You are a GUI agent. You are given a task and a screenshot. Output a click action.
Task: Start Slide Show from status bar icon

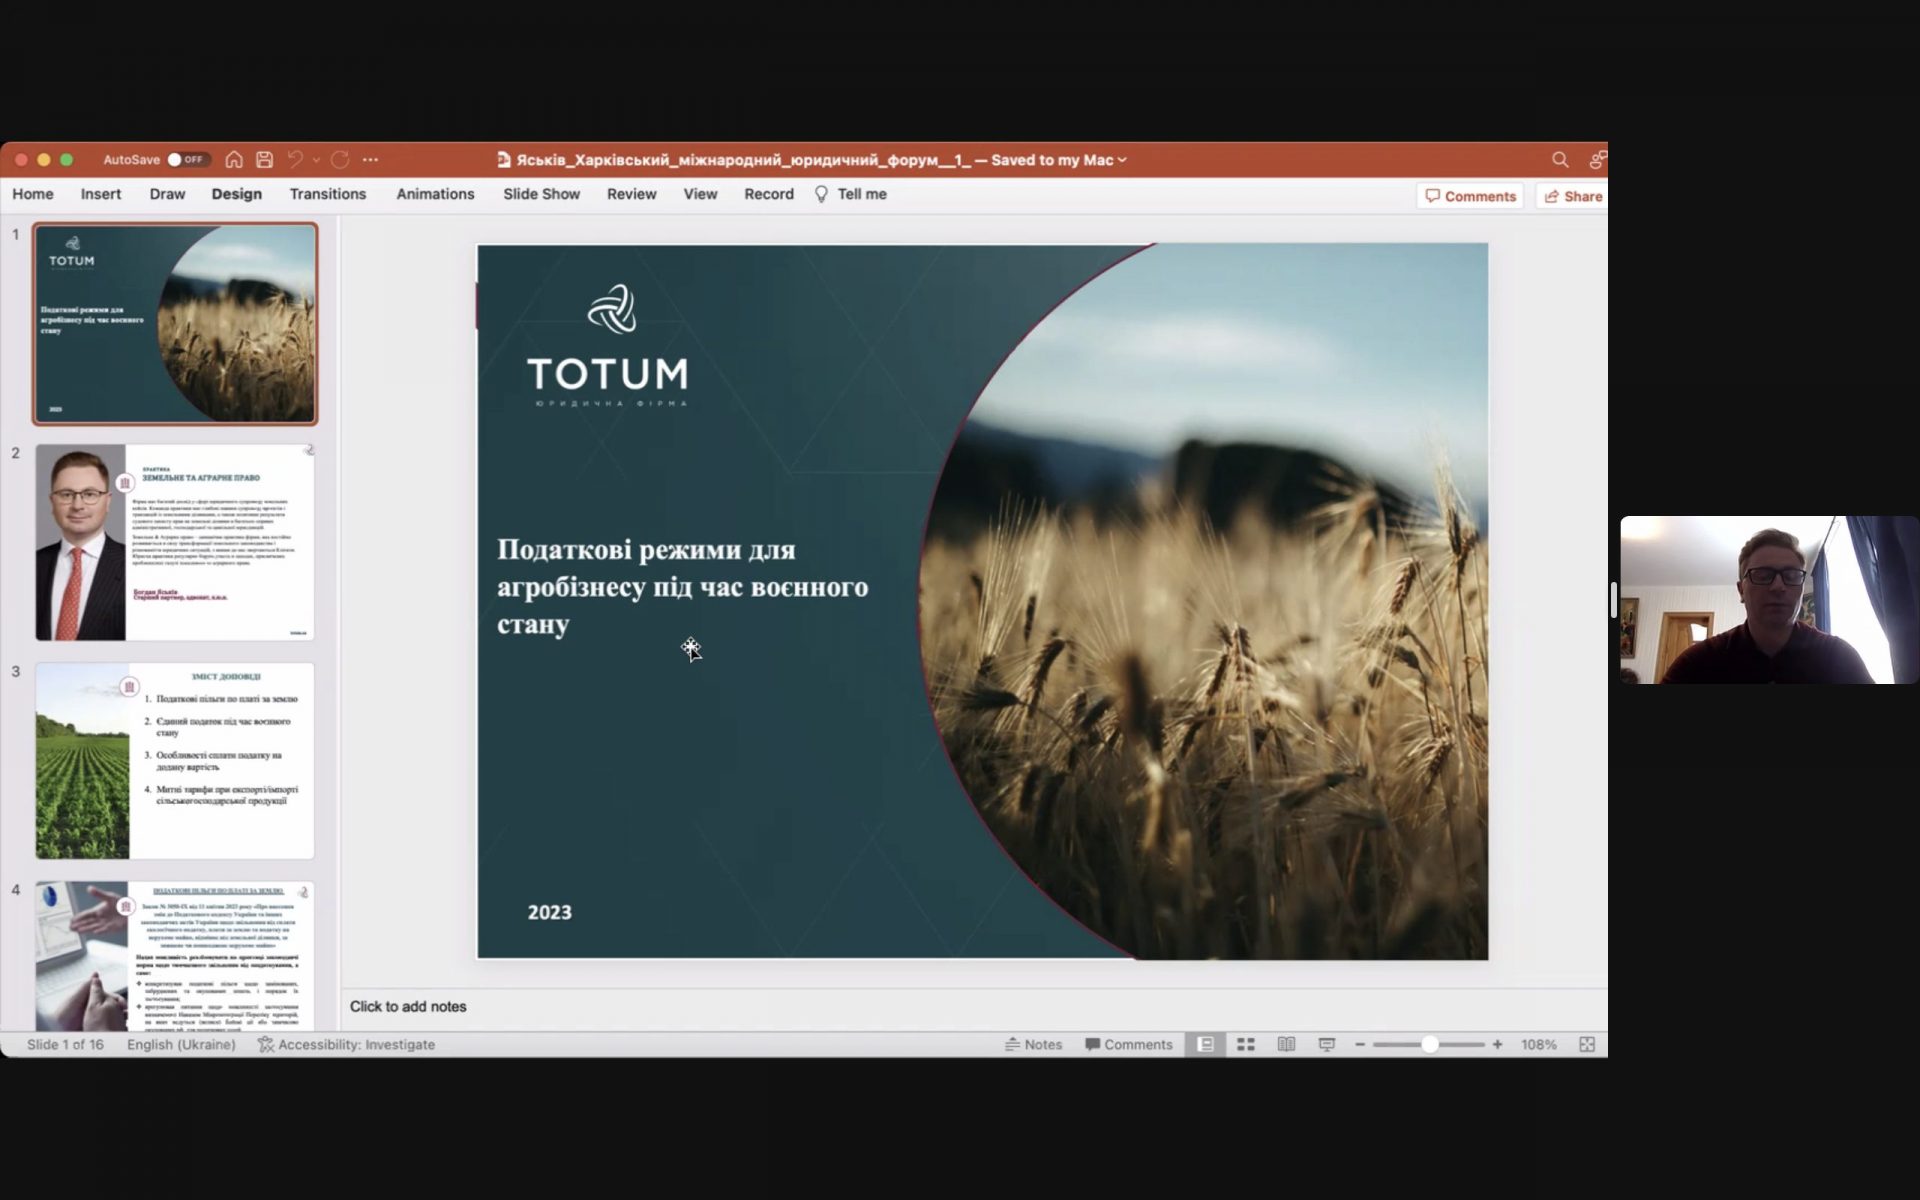1326,1044
